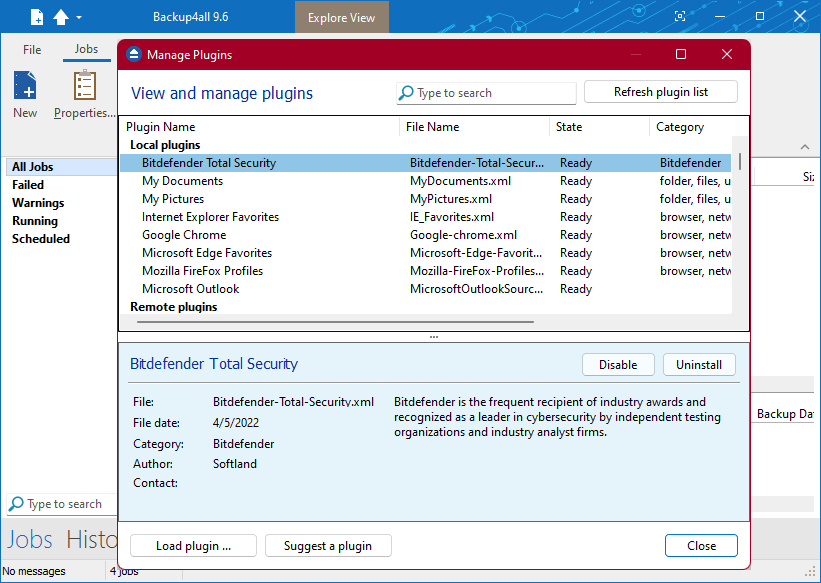The width and height of the screenshot is (821, 583).
Task: Focus the jobs search field
Action: (x=63, y=504)
